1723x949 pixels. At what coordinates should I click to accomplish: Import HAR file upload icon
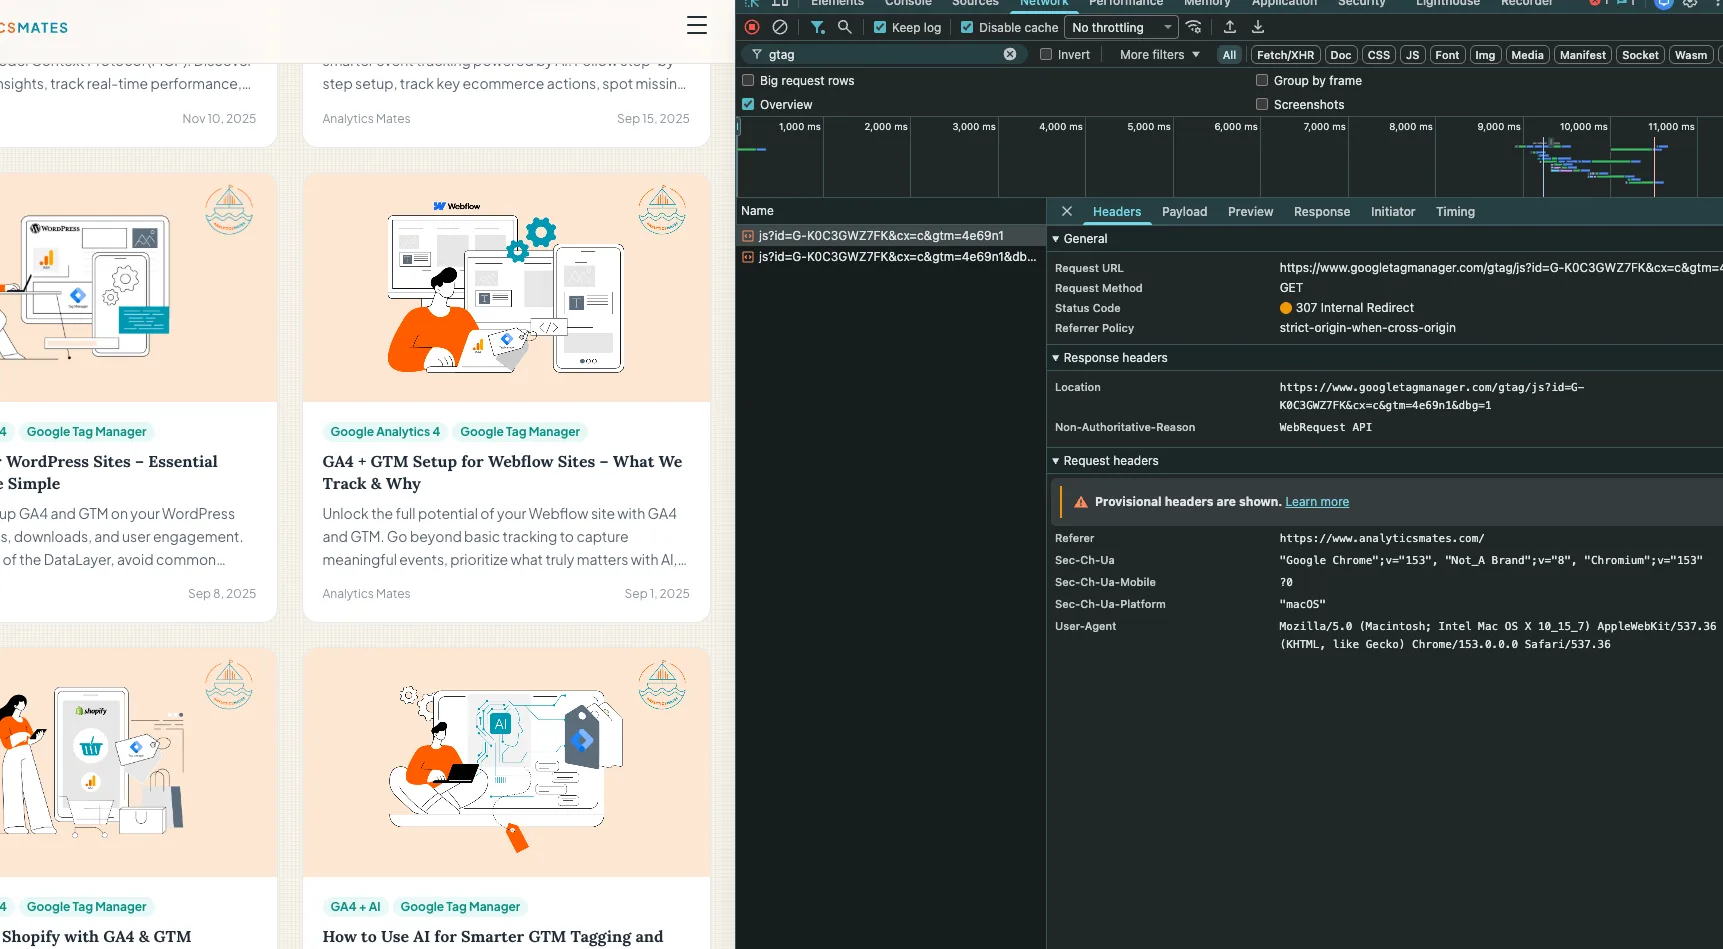pos(1230,27)
